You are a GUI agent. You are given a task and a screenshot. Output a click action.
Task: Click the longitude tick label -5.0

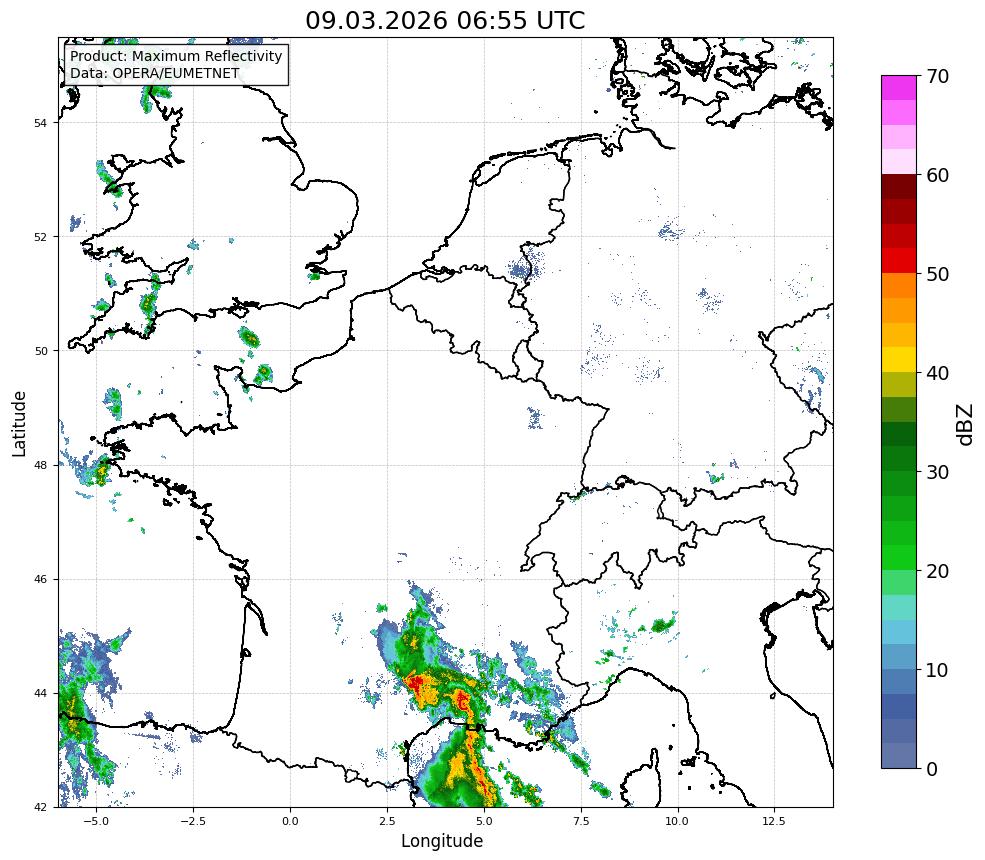[x=96, y=820]
